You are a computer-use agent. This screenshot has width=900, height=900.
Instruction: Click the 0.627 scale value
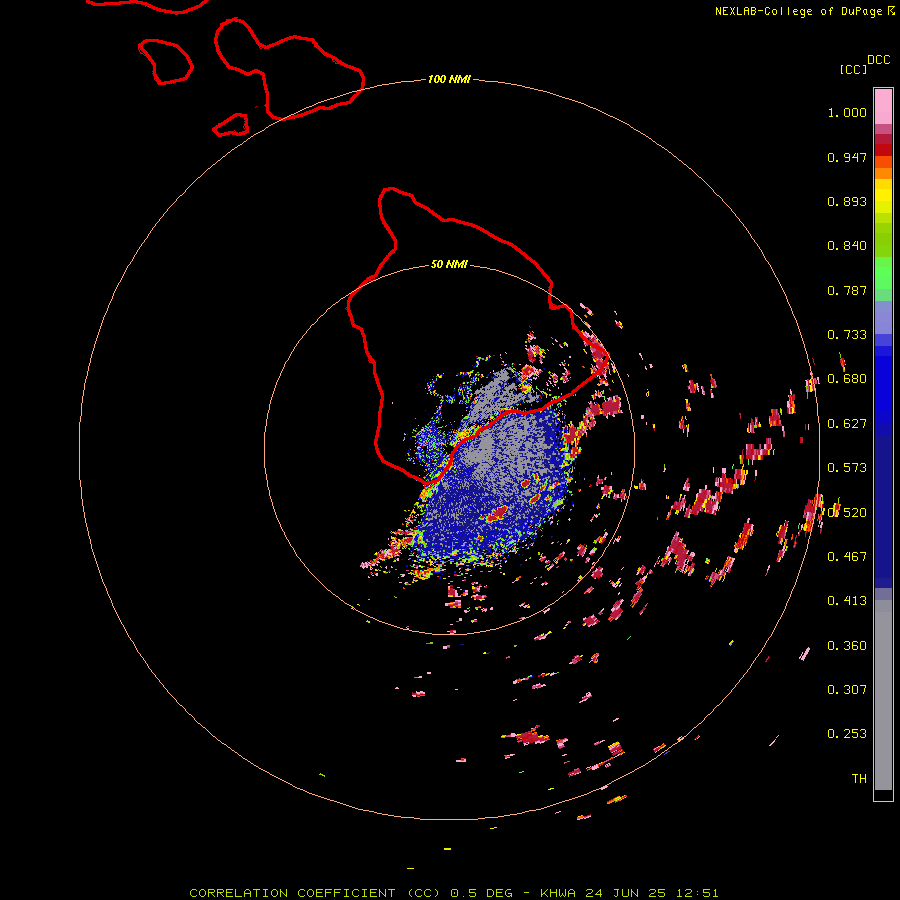pyautogui.click(x=847, y=424)
